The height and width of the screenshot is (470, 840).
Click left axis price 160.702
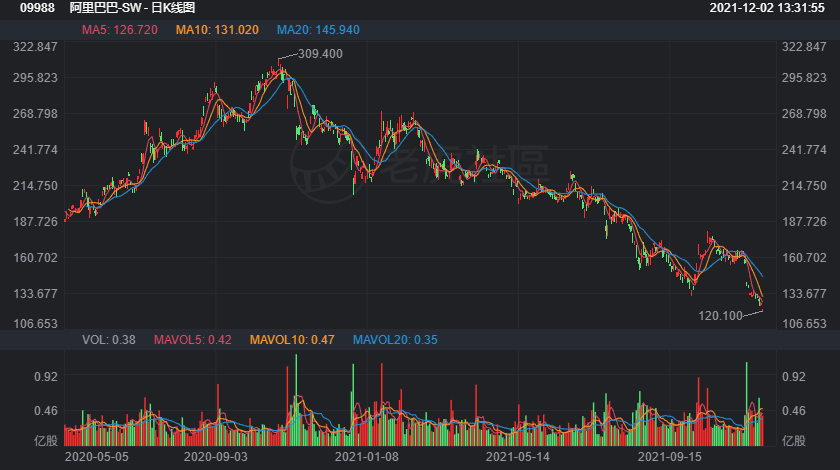pos(35,258)
